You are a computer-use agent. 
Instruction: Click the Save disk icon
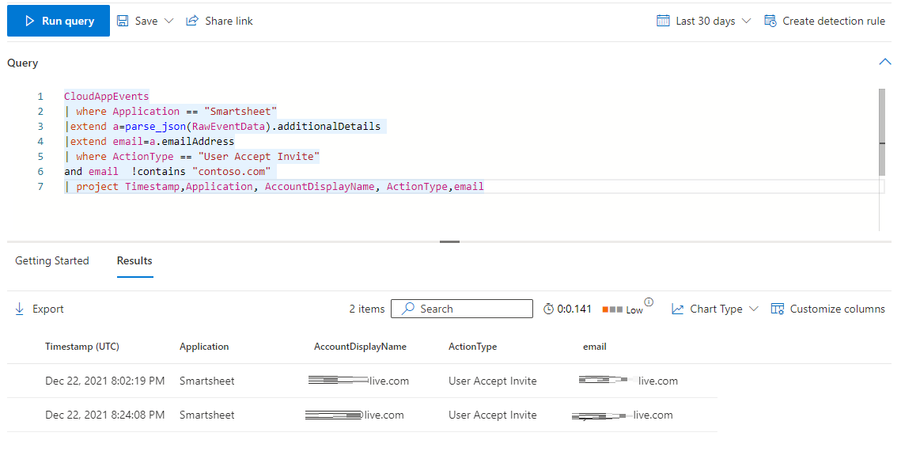(x=123, y=21)
